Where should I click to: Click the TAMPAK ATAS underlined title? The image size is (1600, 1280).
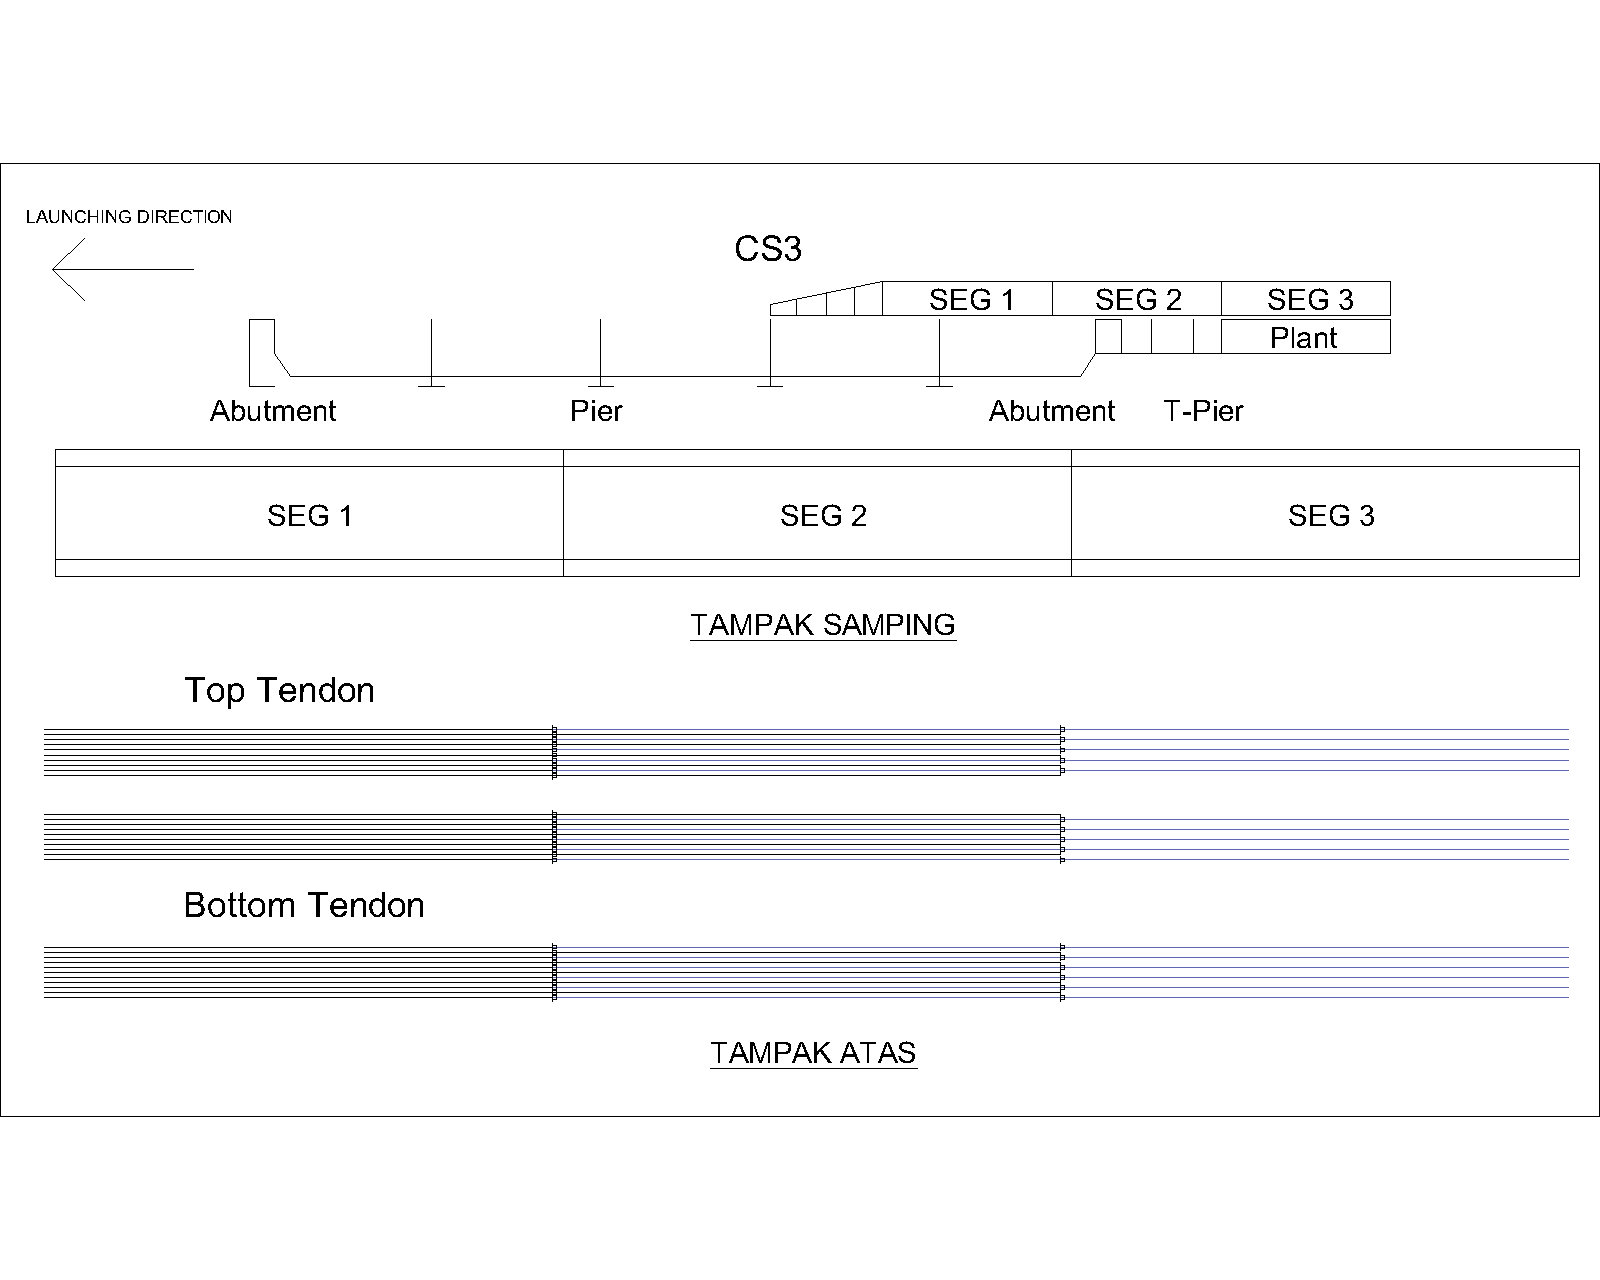pos(813,1053)
